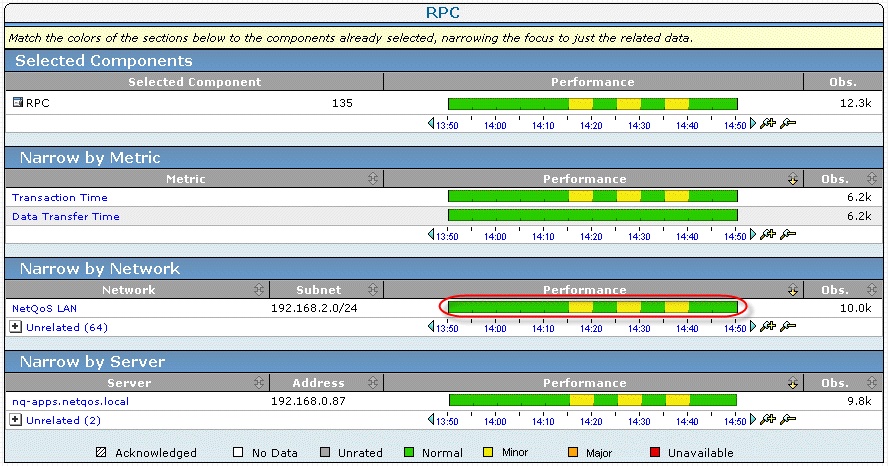The width and height of the screenshot is (888, 466).
Task: Click the Transaction Time performance bar
Action: click(593, 196)
